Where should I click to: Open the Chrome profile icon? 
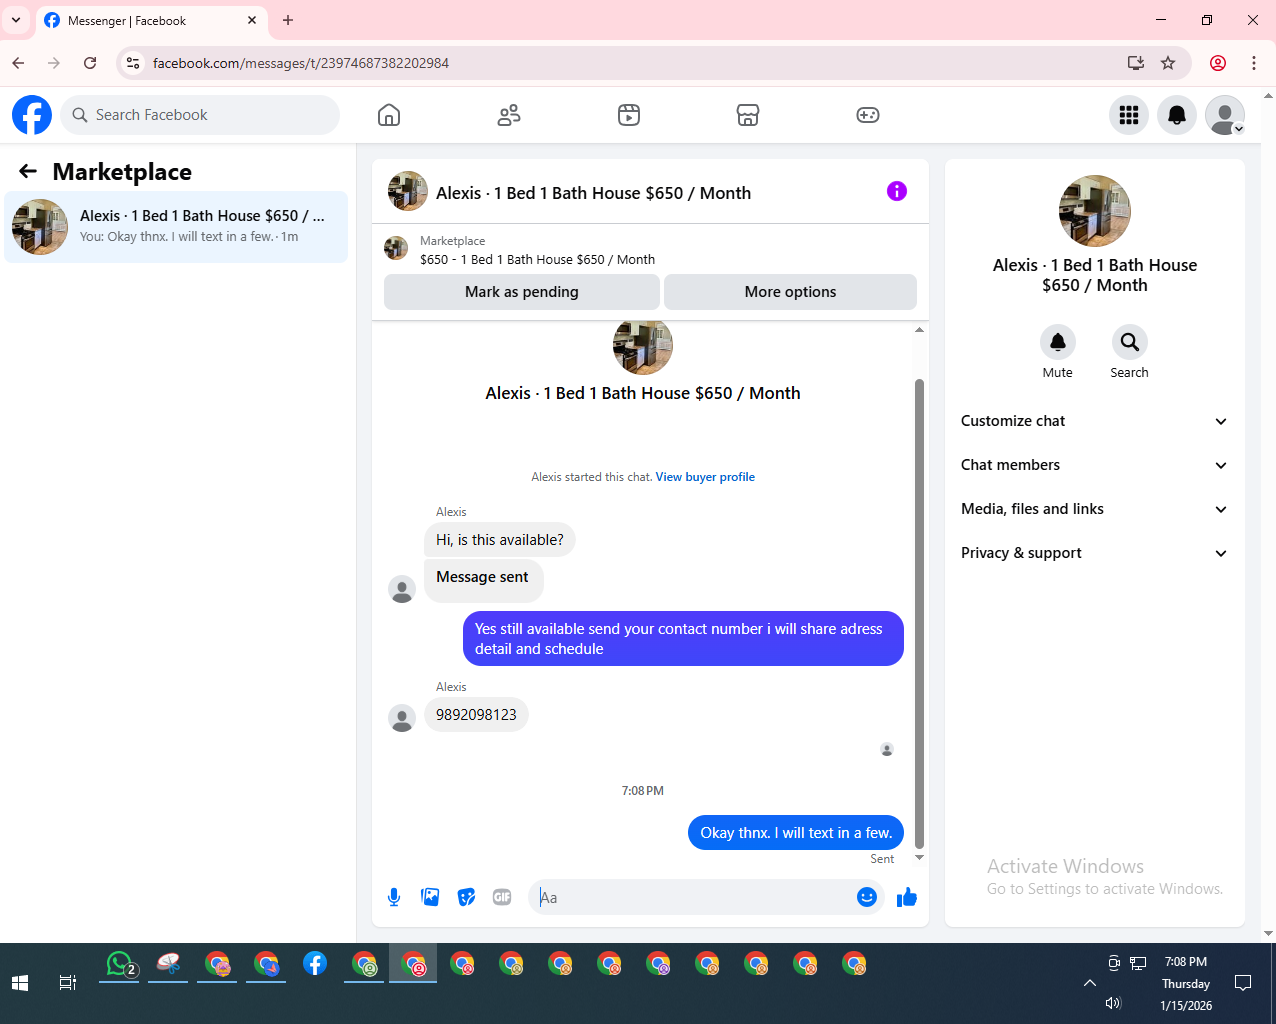[x=1218, y=63]
